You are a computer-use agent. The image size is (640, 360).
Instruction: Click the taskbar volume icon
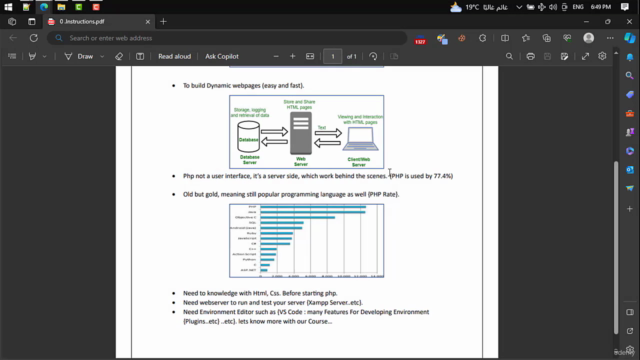click(x=553, y=7)
